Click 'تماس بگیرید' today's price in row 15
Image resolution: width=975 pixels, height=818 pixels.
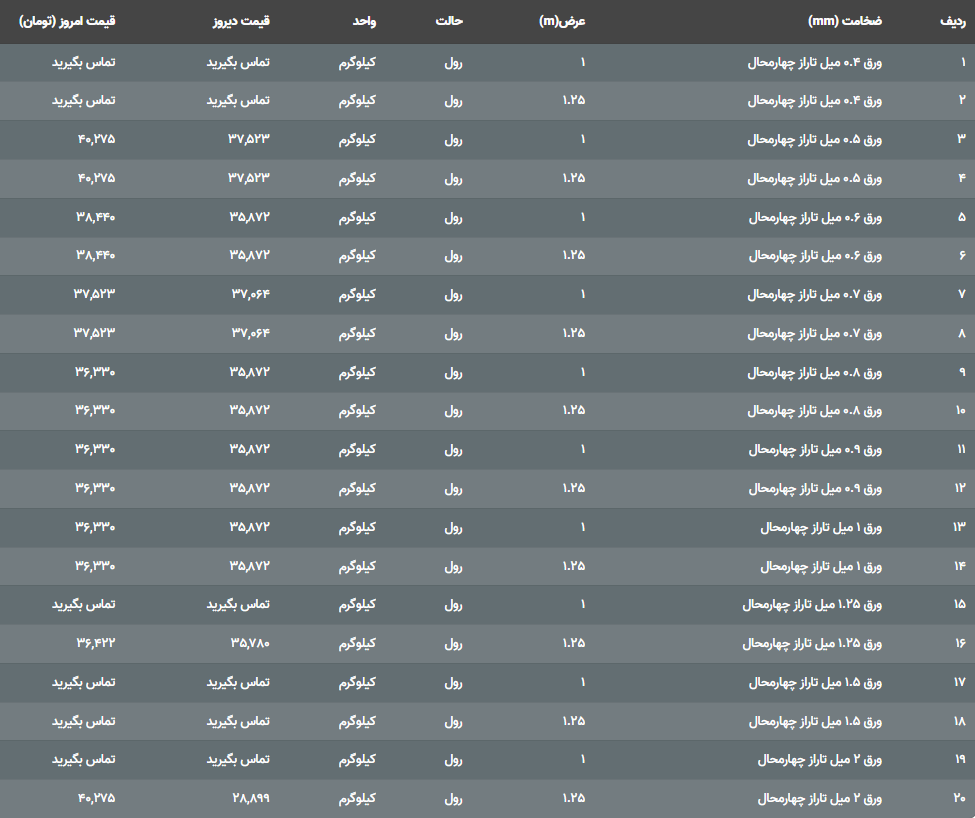[x=83, y=604]
